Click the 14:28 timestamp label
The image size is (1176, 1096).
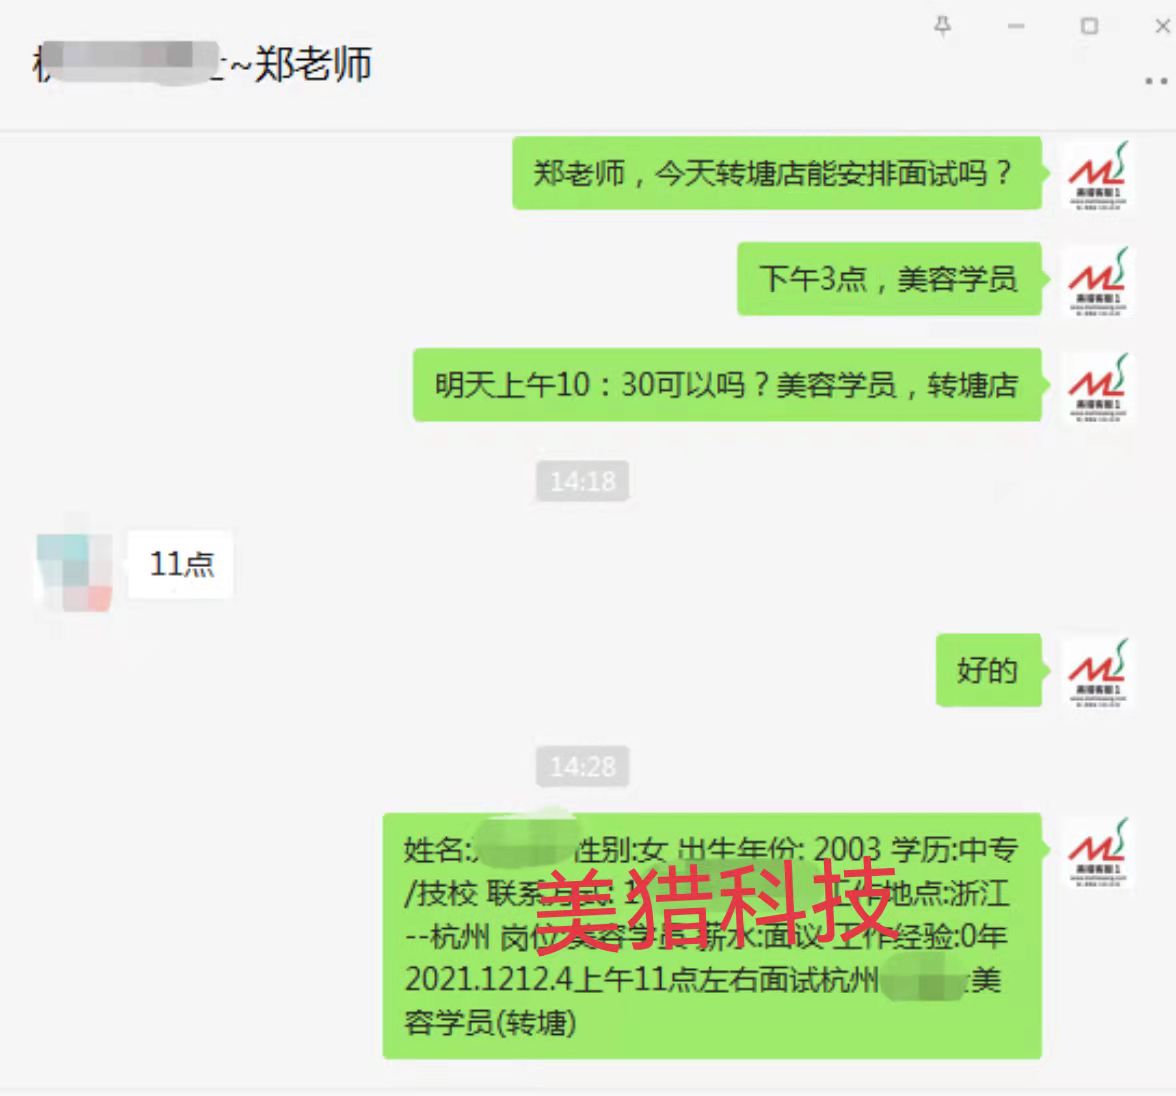click(583, 766)
